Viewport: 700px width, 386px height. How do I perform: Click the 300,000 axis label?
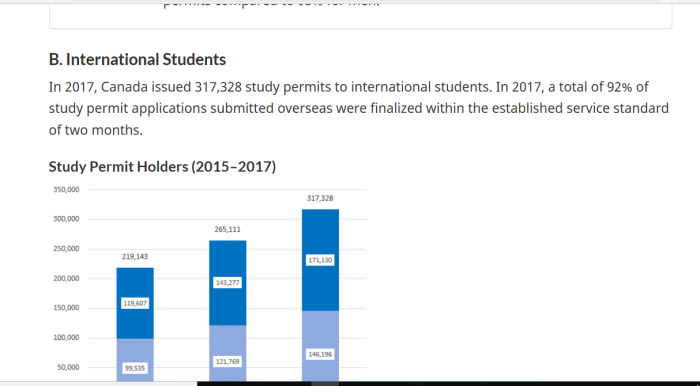coord(67,219)
